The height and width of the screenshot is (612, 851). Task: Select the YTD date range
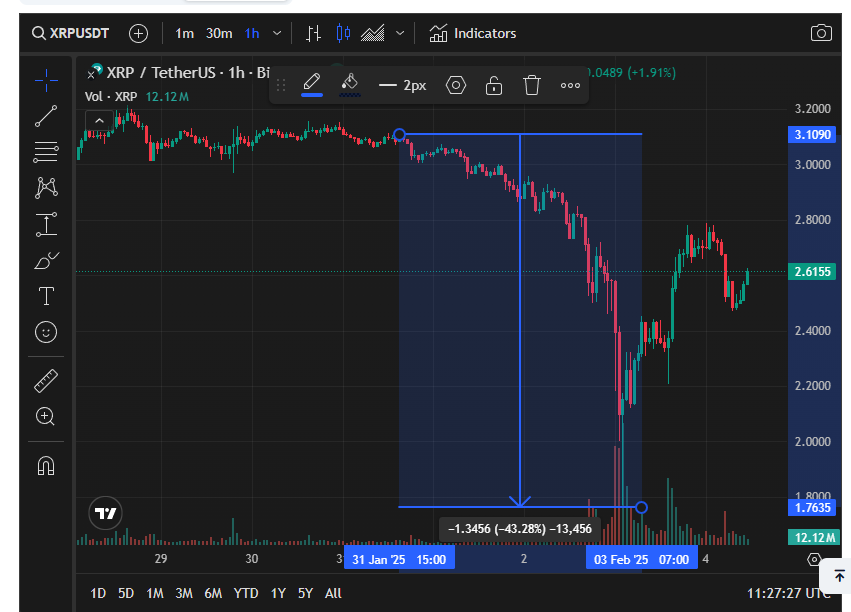coord(245,593)
